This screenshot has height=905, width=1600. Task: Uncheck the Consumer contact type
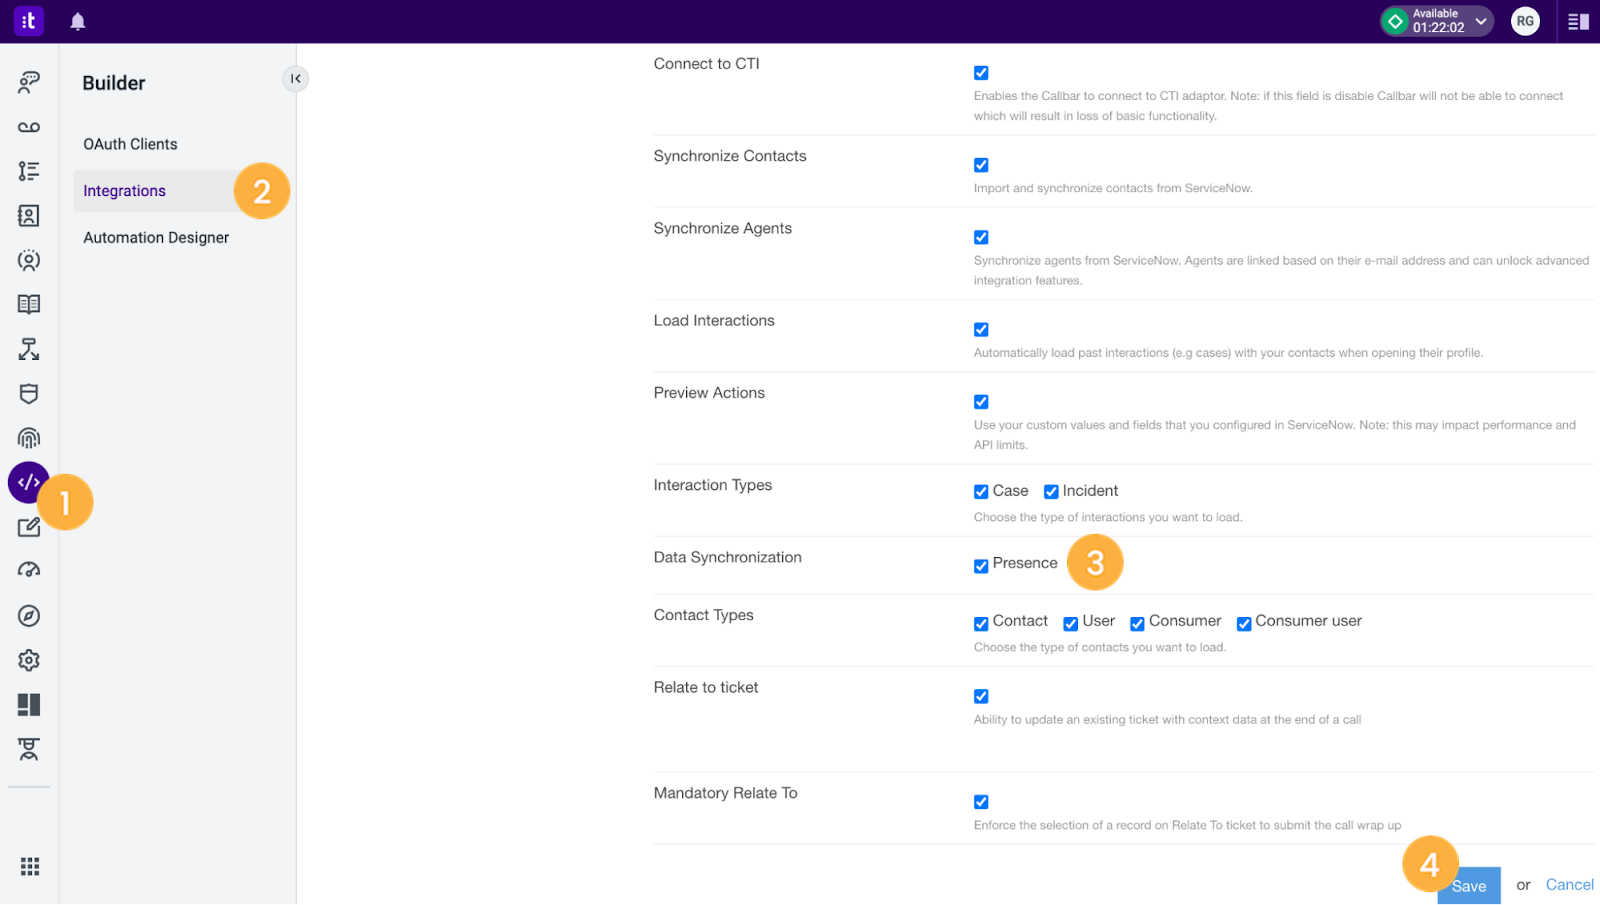(x=1137, y=624)
